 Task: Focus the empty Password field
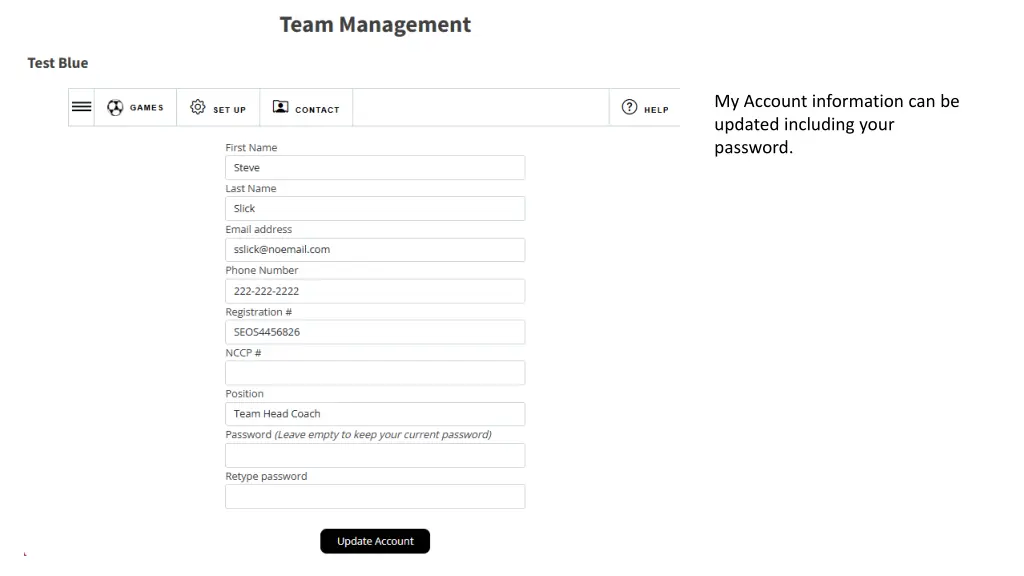[x=375, y=455]
